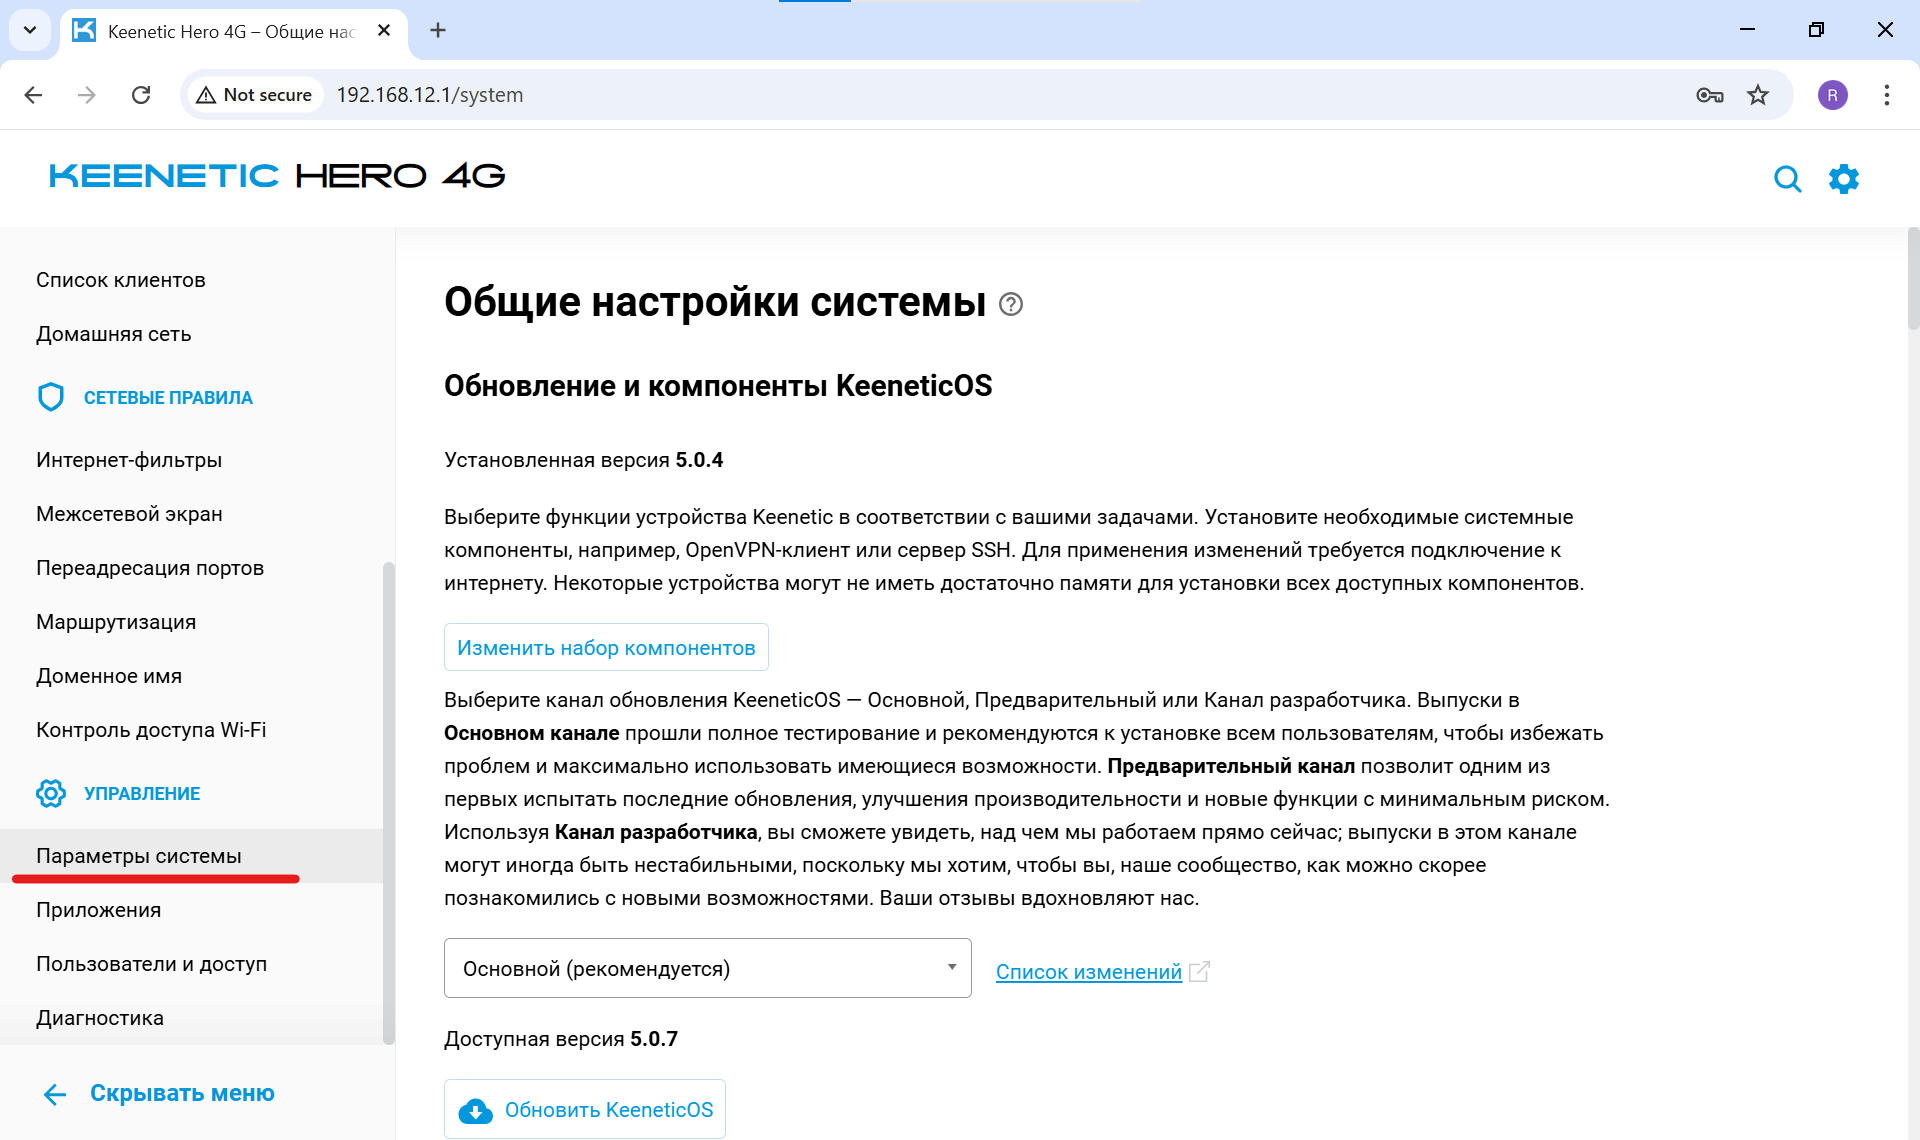Reload the page with the refresh icon
The height and width of the screenshot is (1140, 1920).
coord(141,94)
